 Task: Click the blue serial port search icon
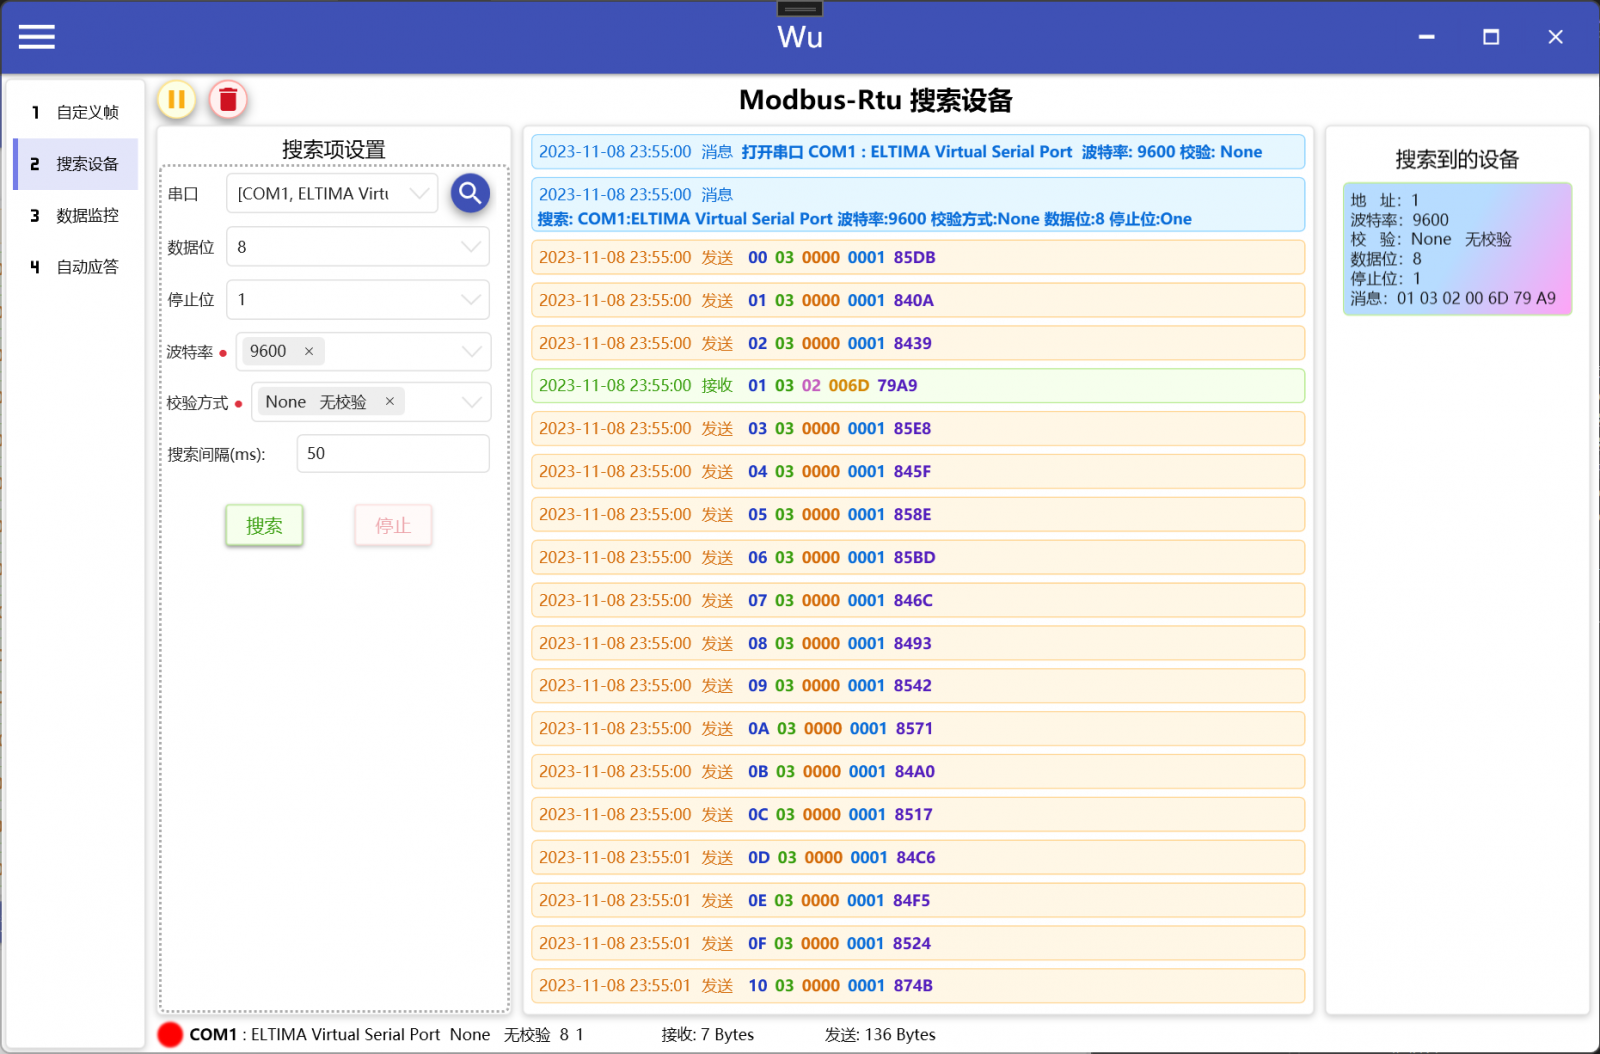pyautogui.click(x=470, y=193)
